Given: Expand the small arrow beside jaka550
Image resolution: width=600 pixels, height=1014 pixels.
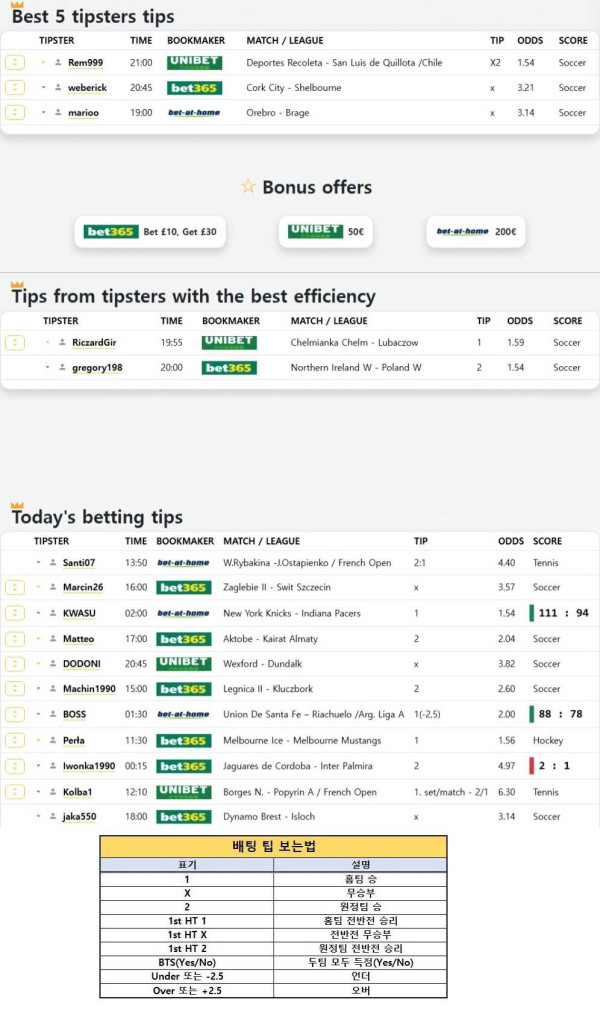Looking at the screenshot, I should (x=39, y=817).
